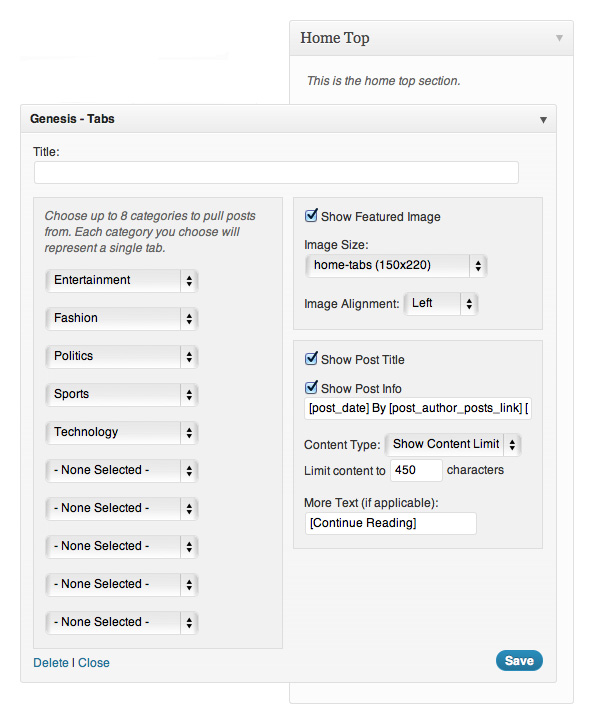Focus the Title input field

(x=276, y=172)
